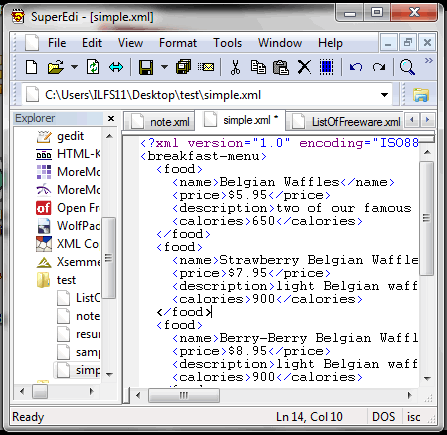Reload the file with green refresh icon
Screen dimensions: 447x435
[x=93, y=67]
